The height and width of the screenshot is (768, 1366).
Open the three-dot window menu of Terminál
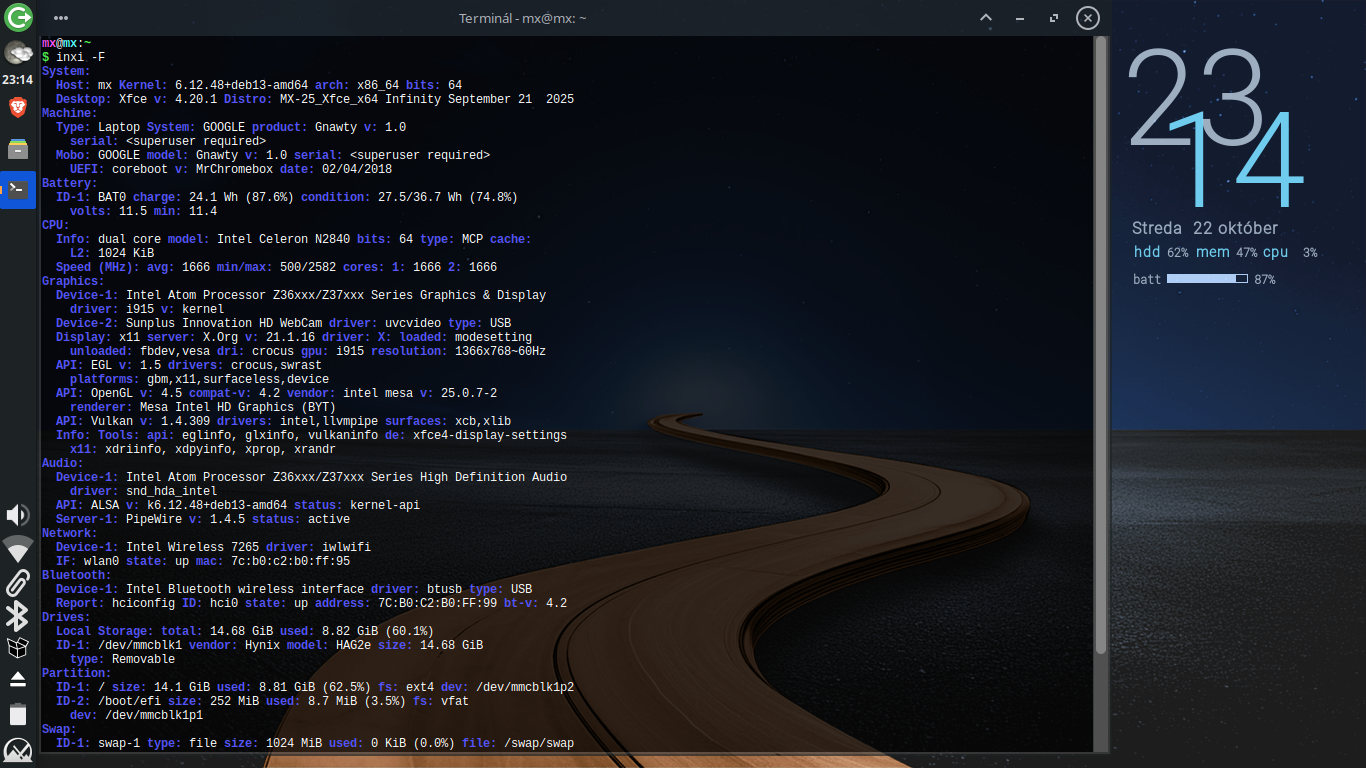coord(61,18)
